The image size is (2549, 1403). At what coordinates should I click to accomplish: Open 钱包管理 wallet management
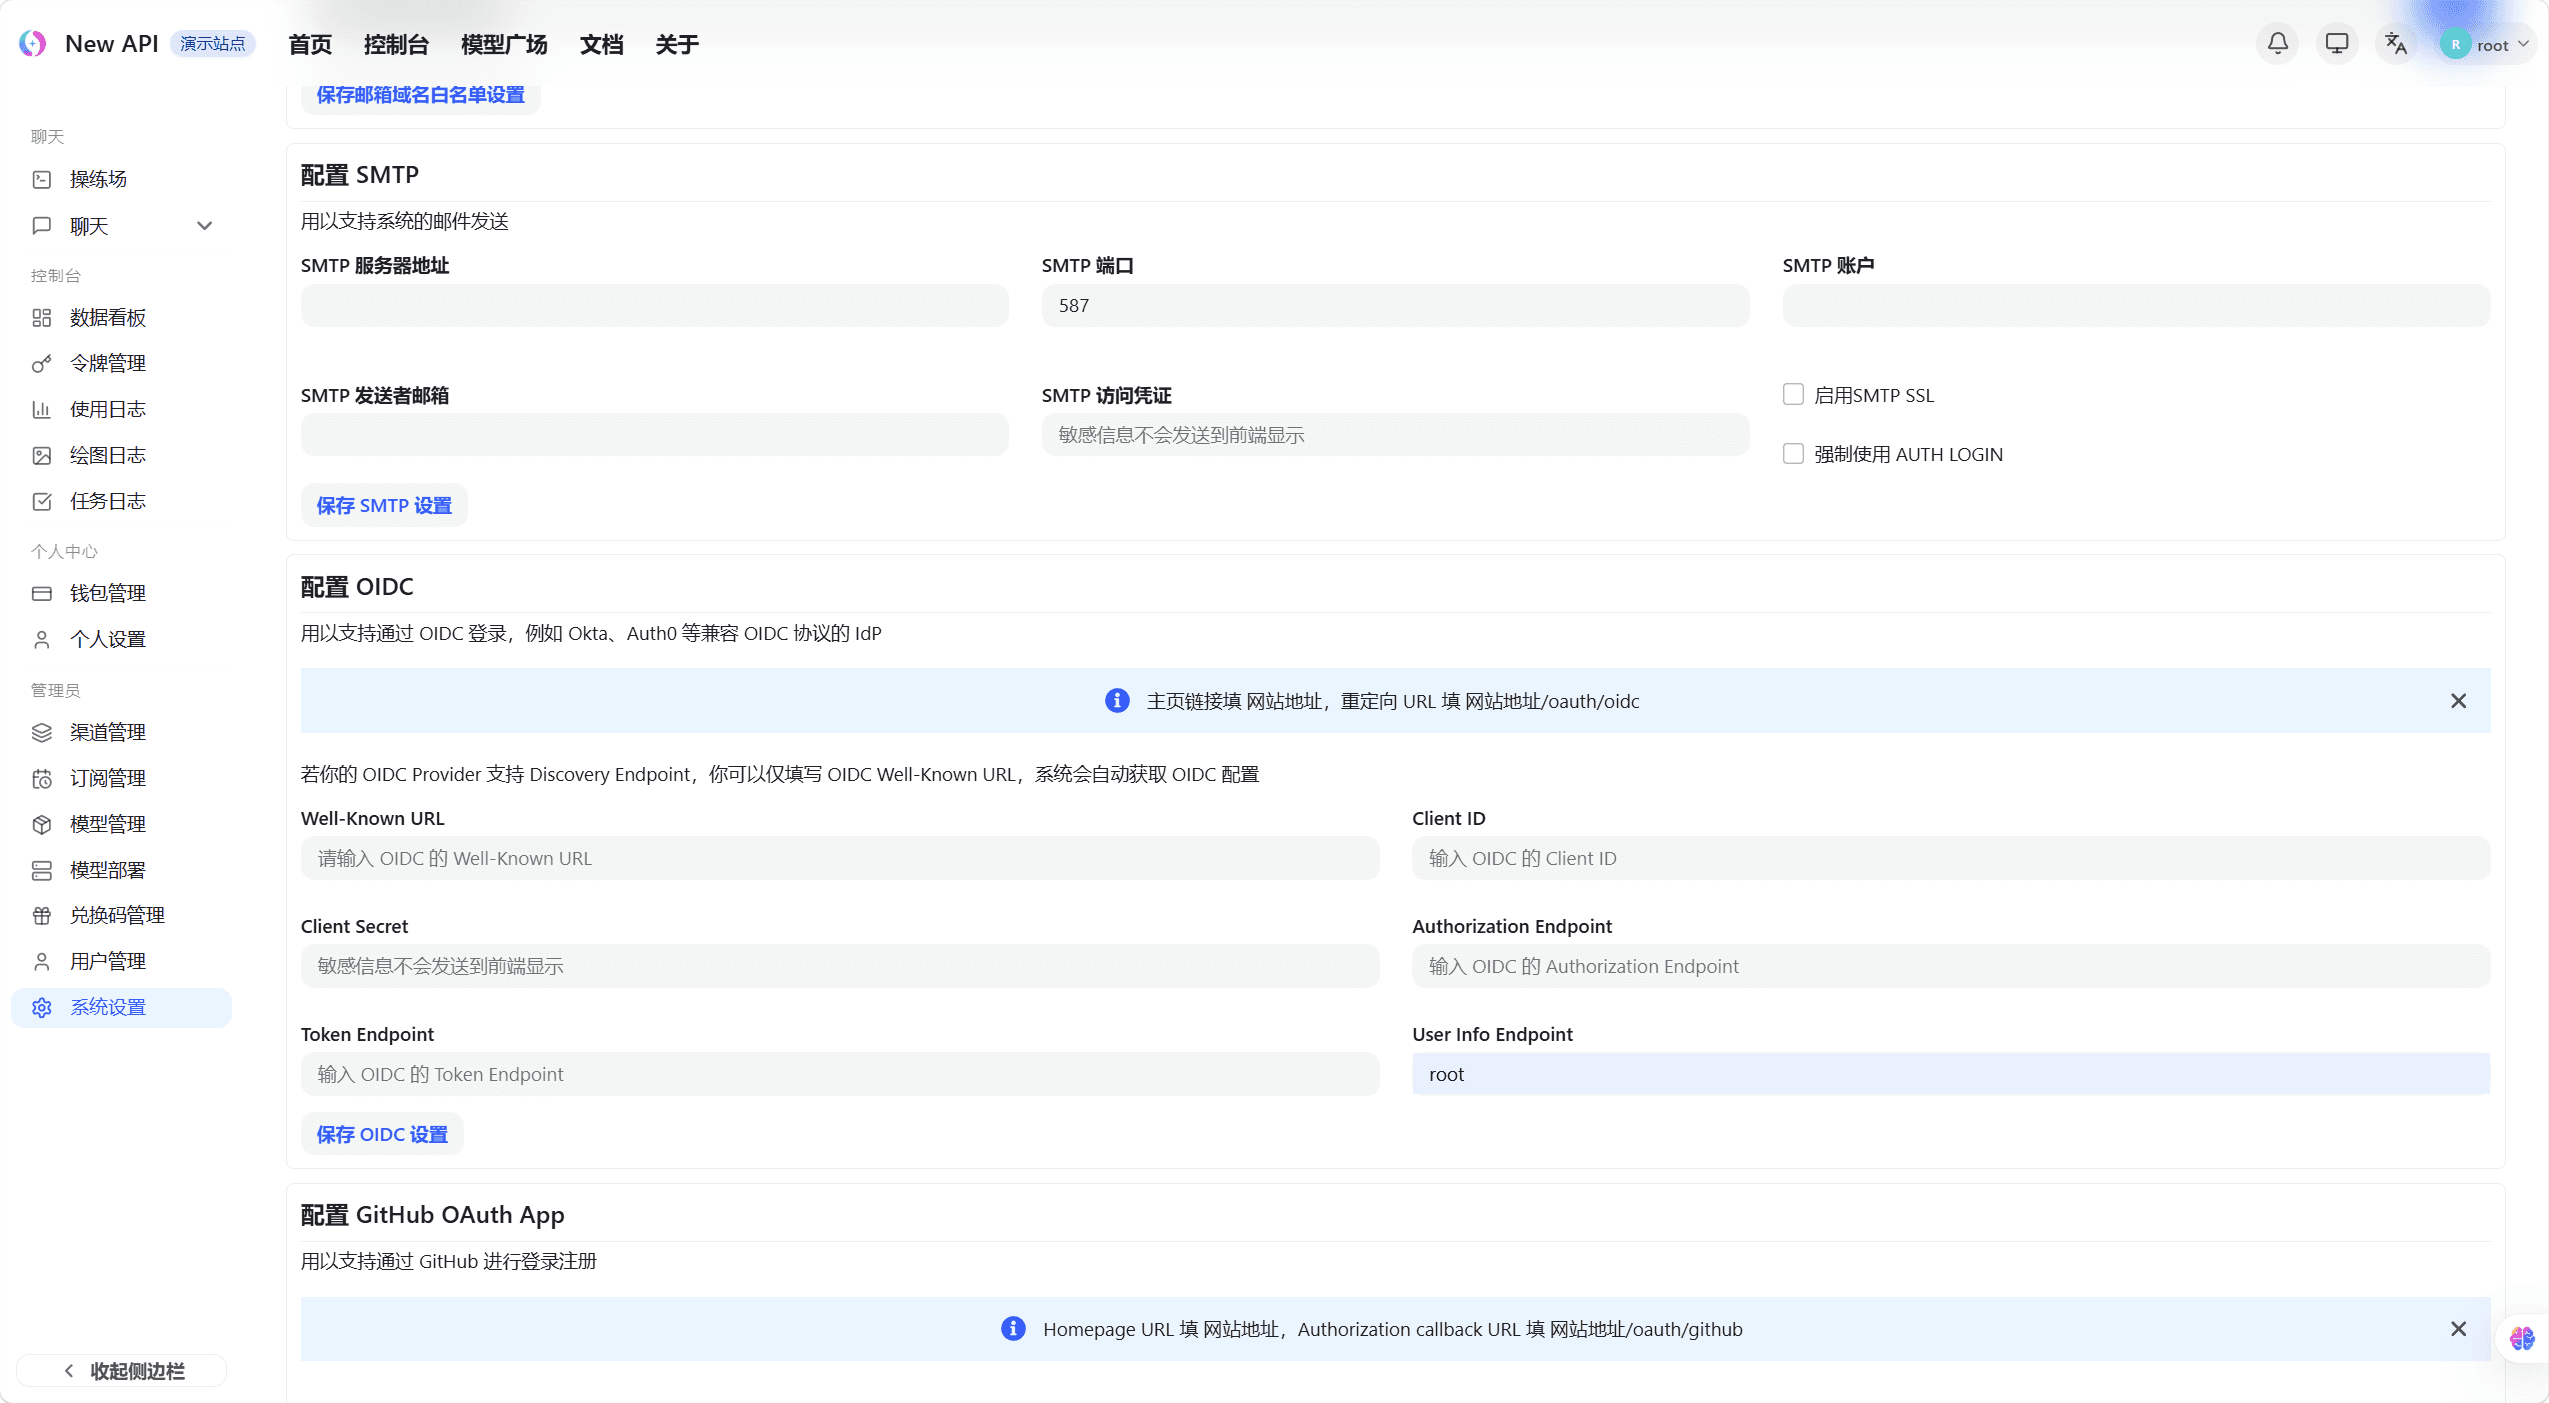point(106,592)
